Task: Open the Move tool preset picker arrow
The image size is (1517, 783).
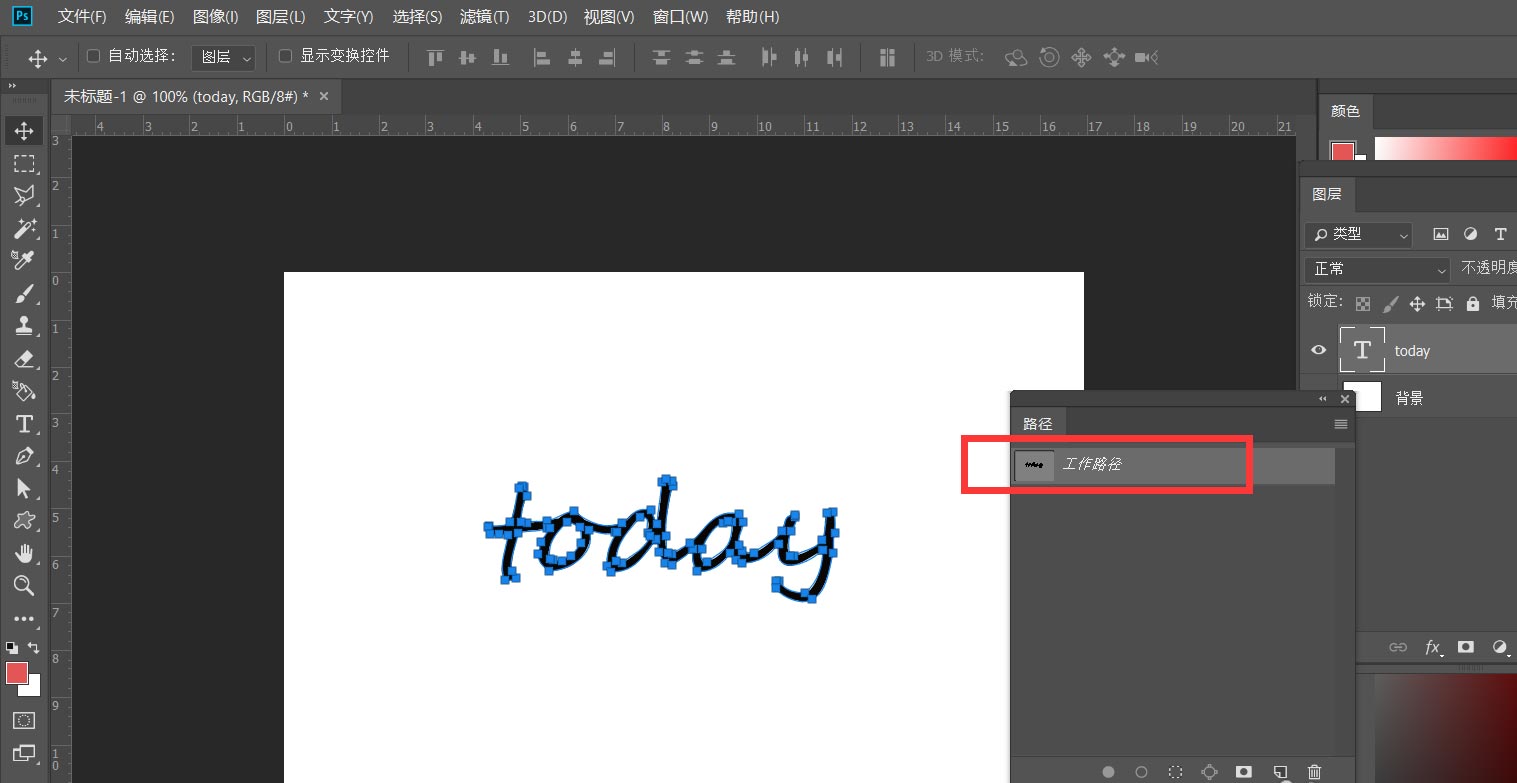Action: click(63, 58)
